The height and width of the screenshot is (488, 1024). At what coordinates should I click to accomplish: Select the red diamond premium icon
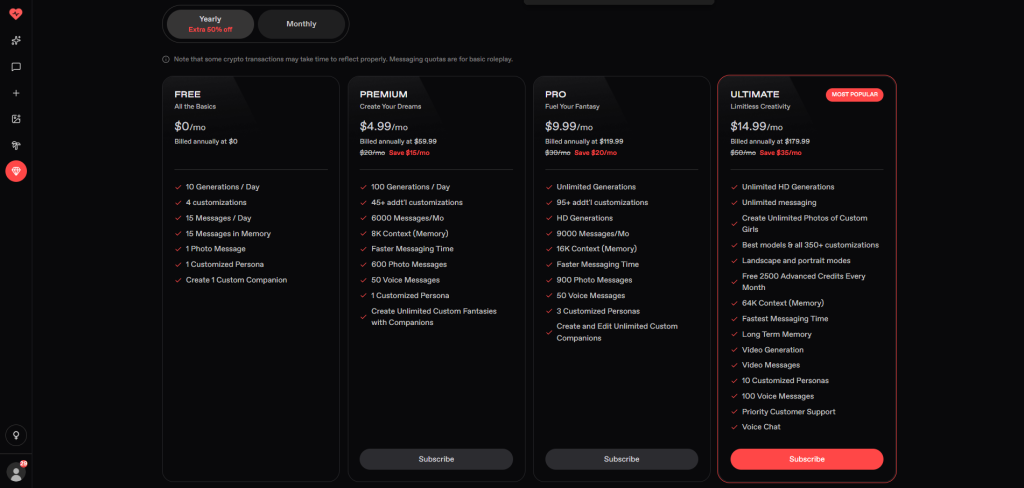point(16,171)
